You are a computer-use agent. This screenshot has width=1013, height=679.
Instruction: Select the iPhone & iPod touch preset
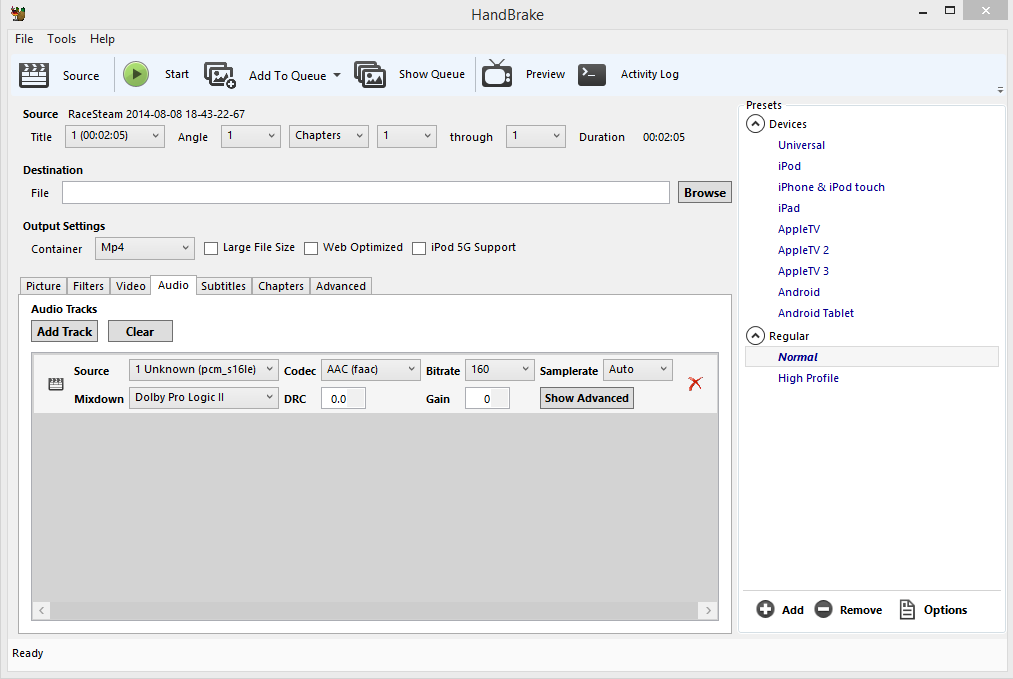pyautogui.click(x=831, y=187)
